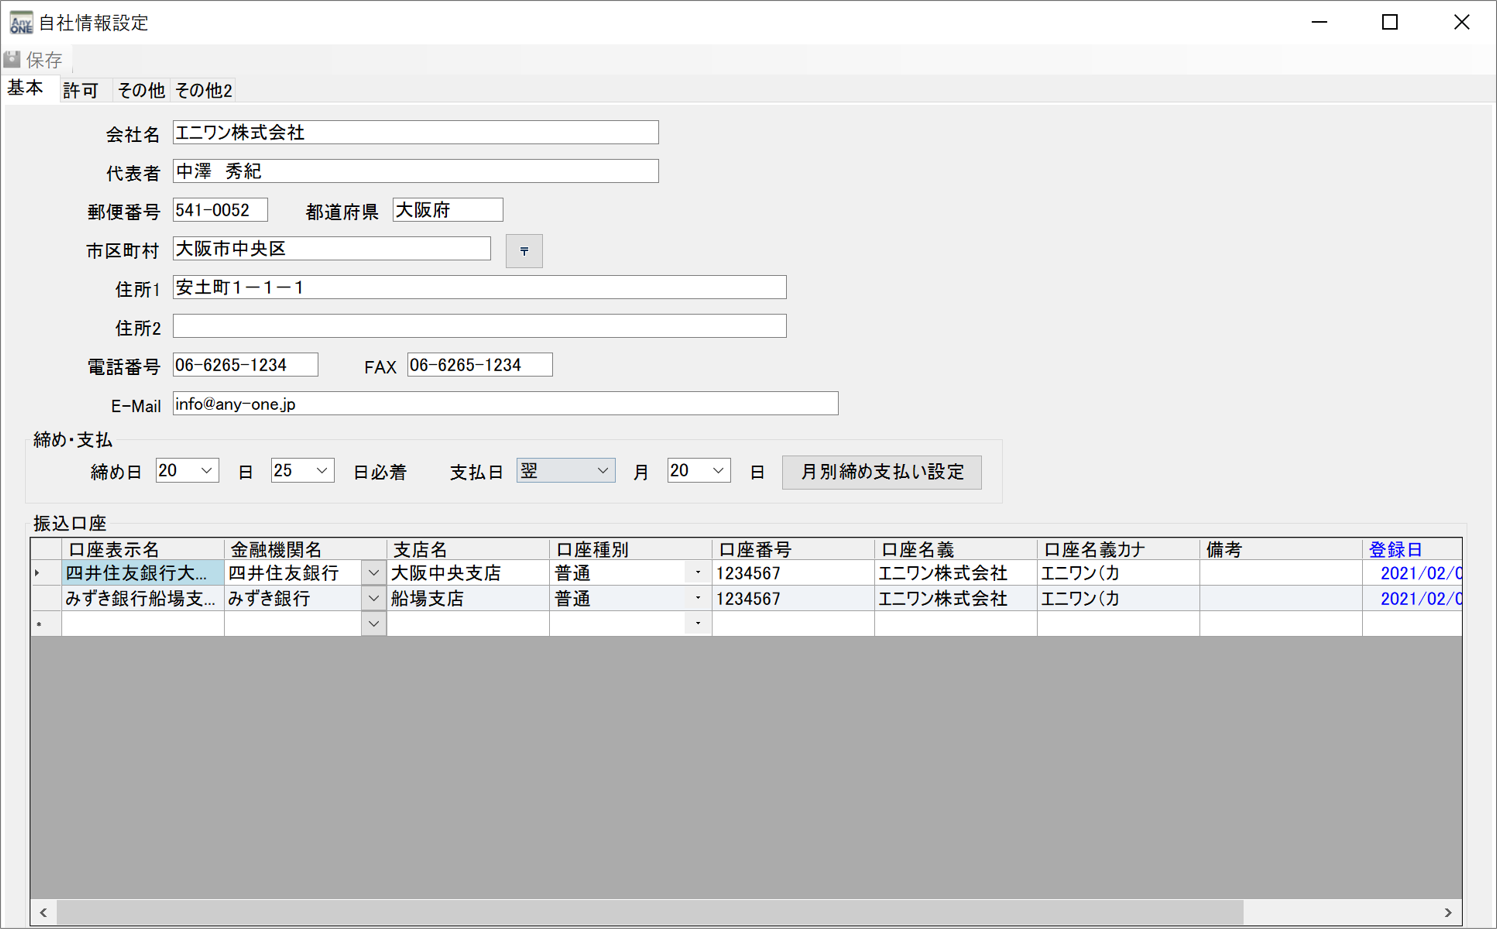The image size is (1497, 929).
Task: Maximize the 自社情報設定 window
Action: (1389, 22)
